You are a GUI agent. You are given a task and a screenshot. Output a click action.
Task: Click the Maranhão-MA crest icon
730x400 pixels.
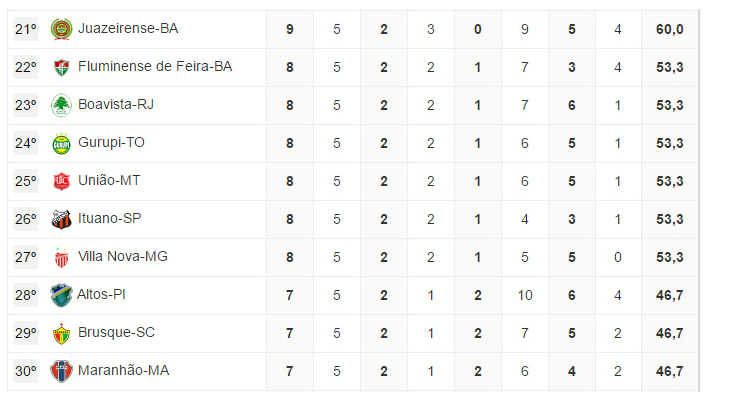pos(61,371)
